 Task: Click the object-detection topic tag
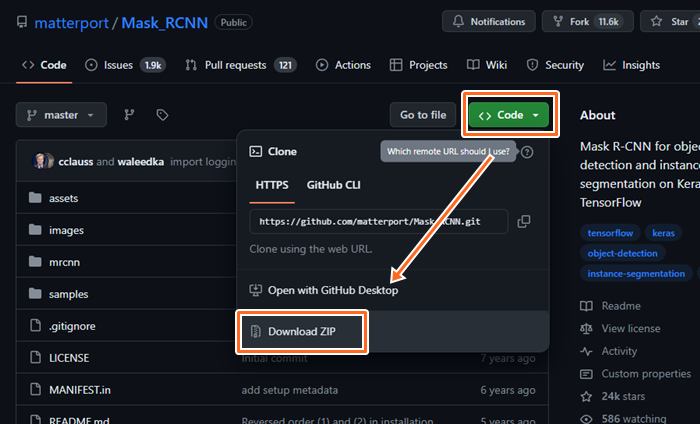pyautogui.click(x=623, y=254)
